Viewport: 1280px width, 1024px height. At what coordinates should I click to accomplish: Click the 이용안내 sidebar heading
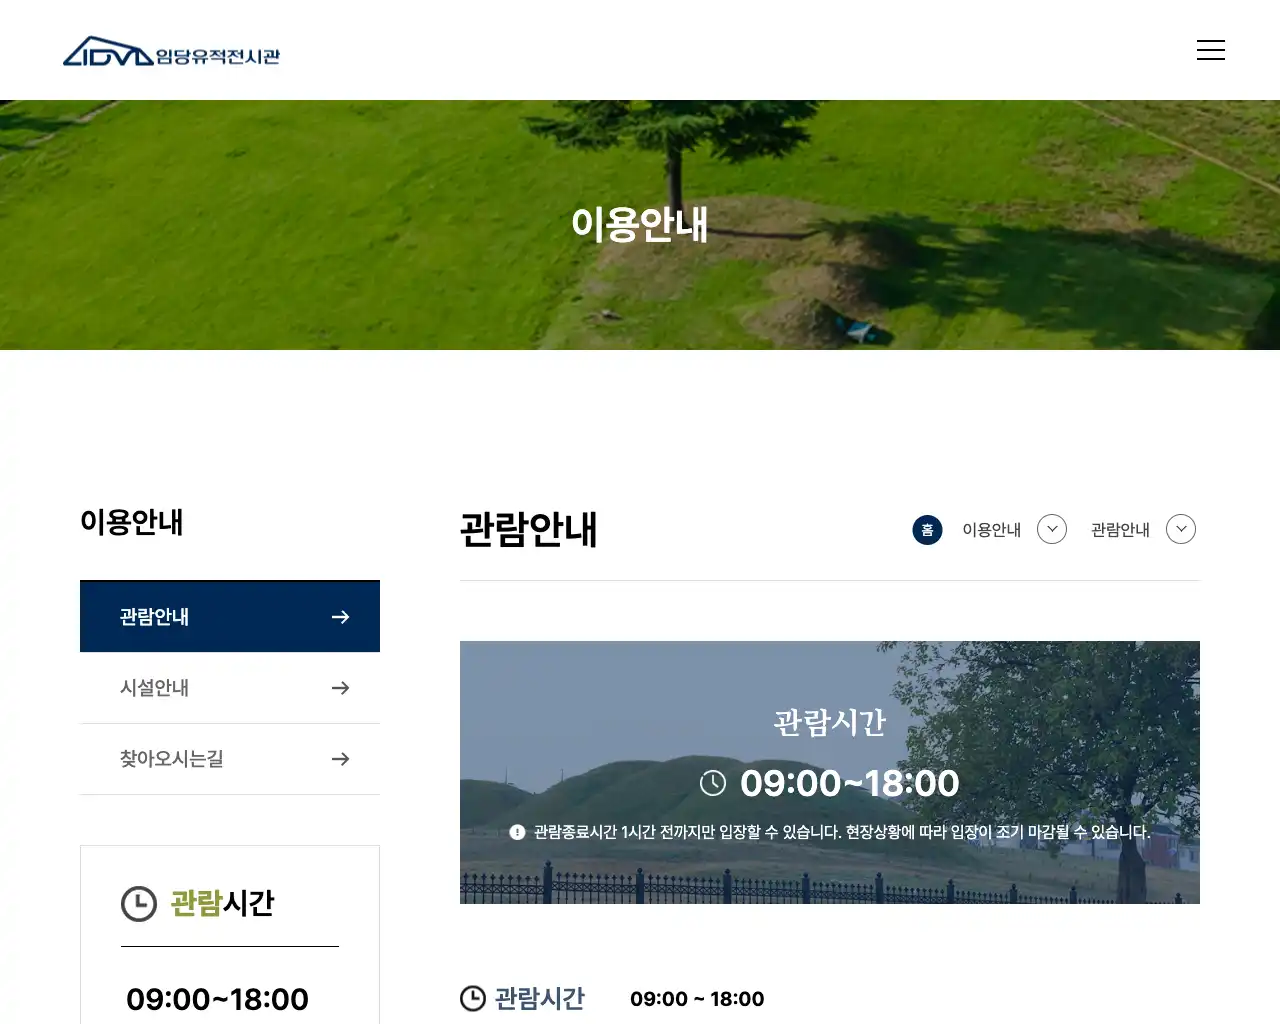click(x=131, y=522)
